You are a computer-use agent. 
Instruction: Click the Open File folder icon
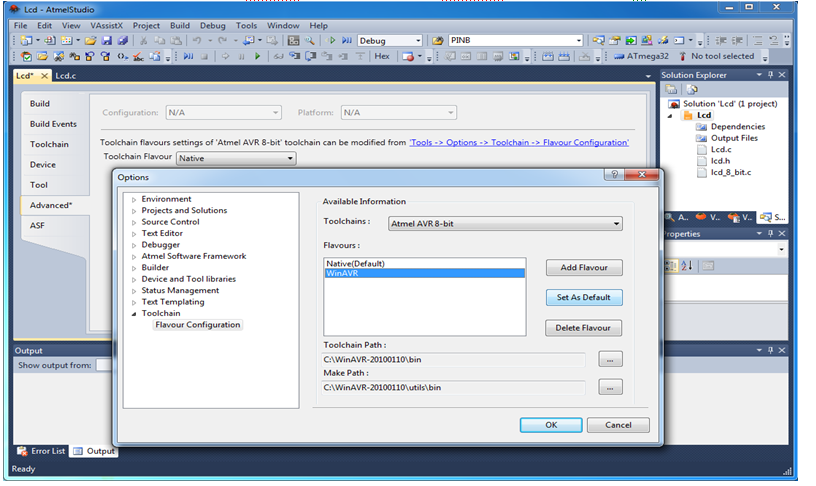[91, 40]
